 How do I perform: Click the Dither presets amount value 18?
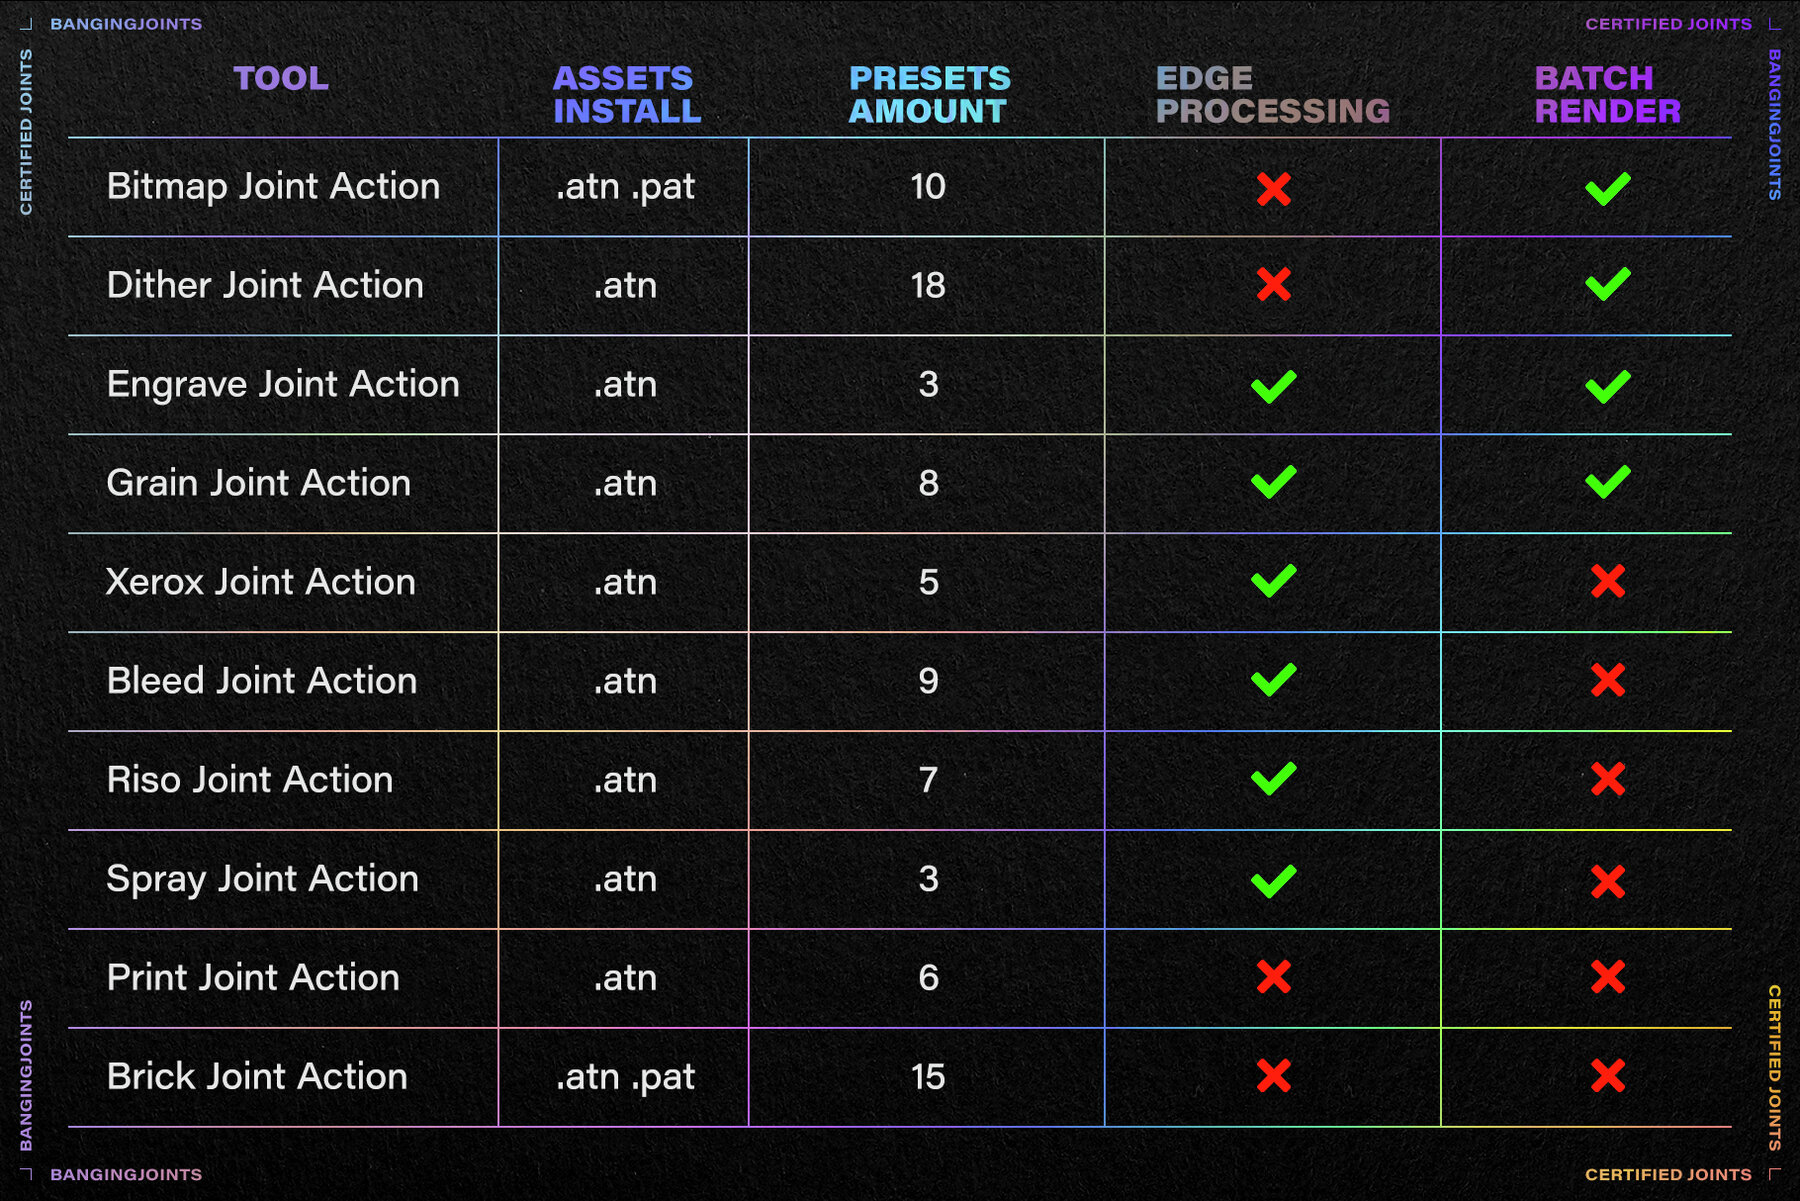928,285
